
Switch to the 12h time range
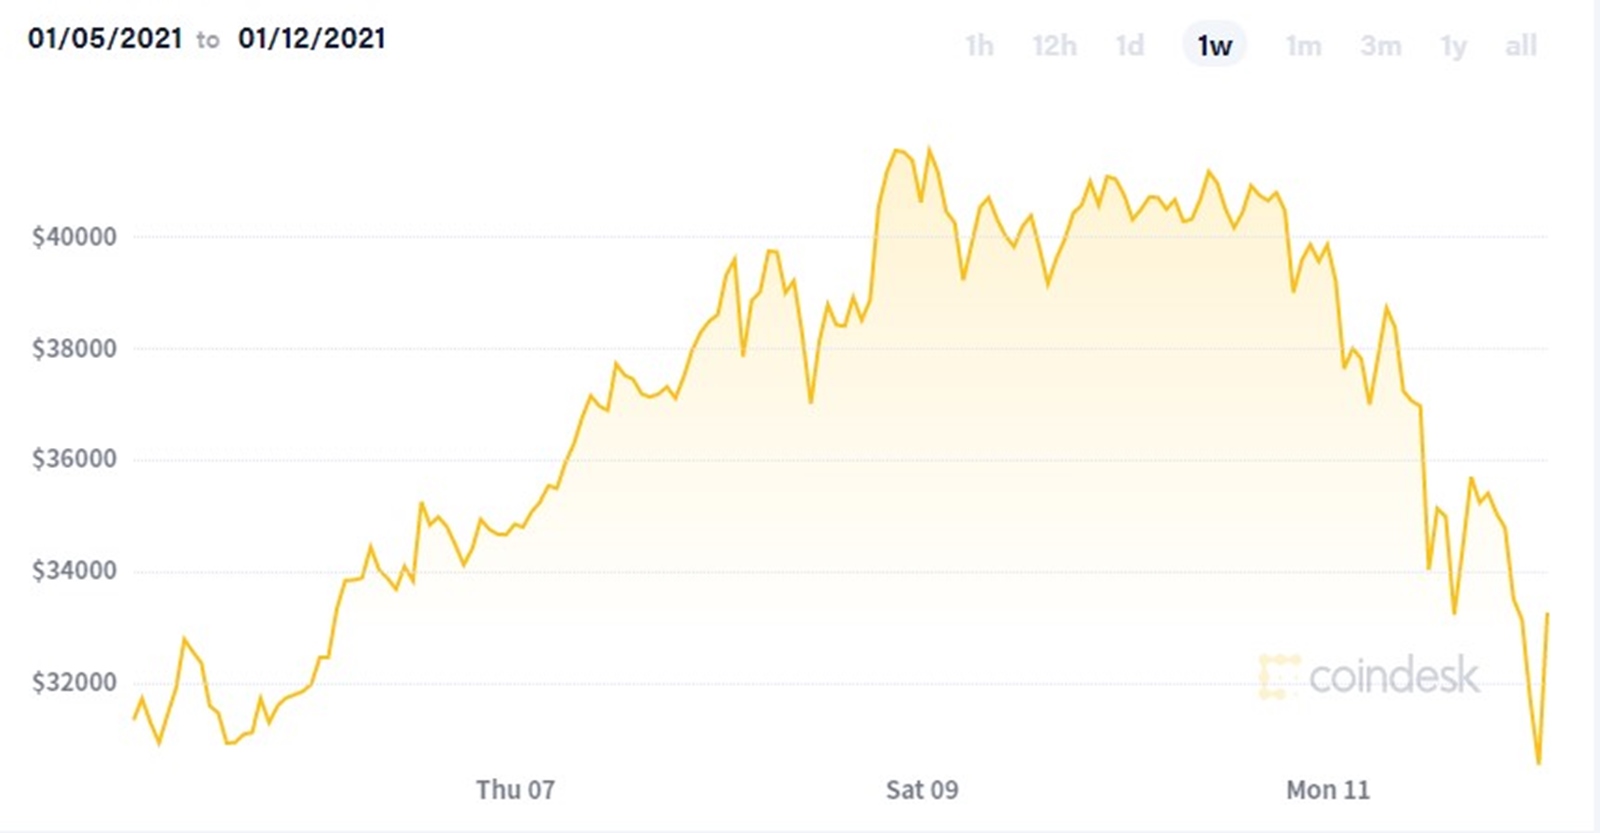click(x=1054, y=45)
